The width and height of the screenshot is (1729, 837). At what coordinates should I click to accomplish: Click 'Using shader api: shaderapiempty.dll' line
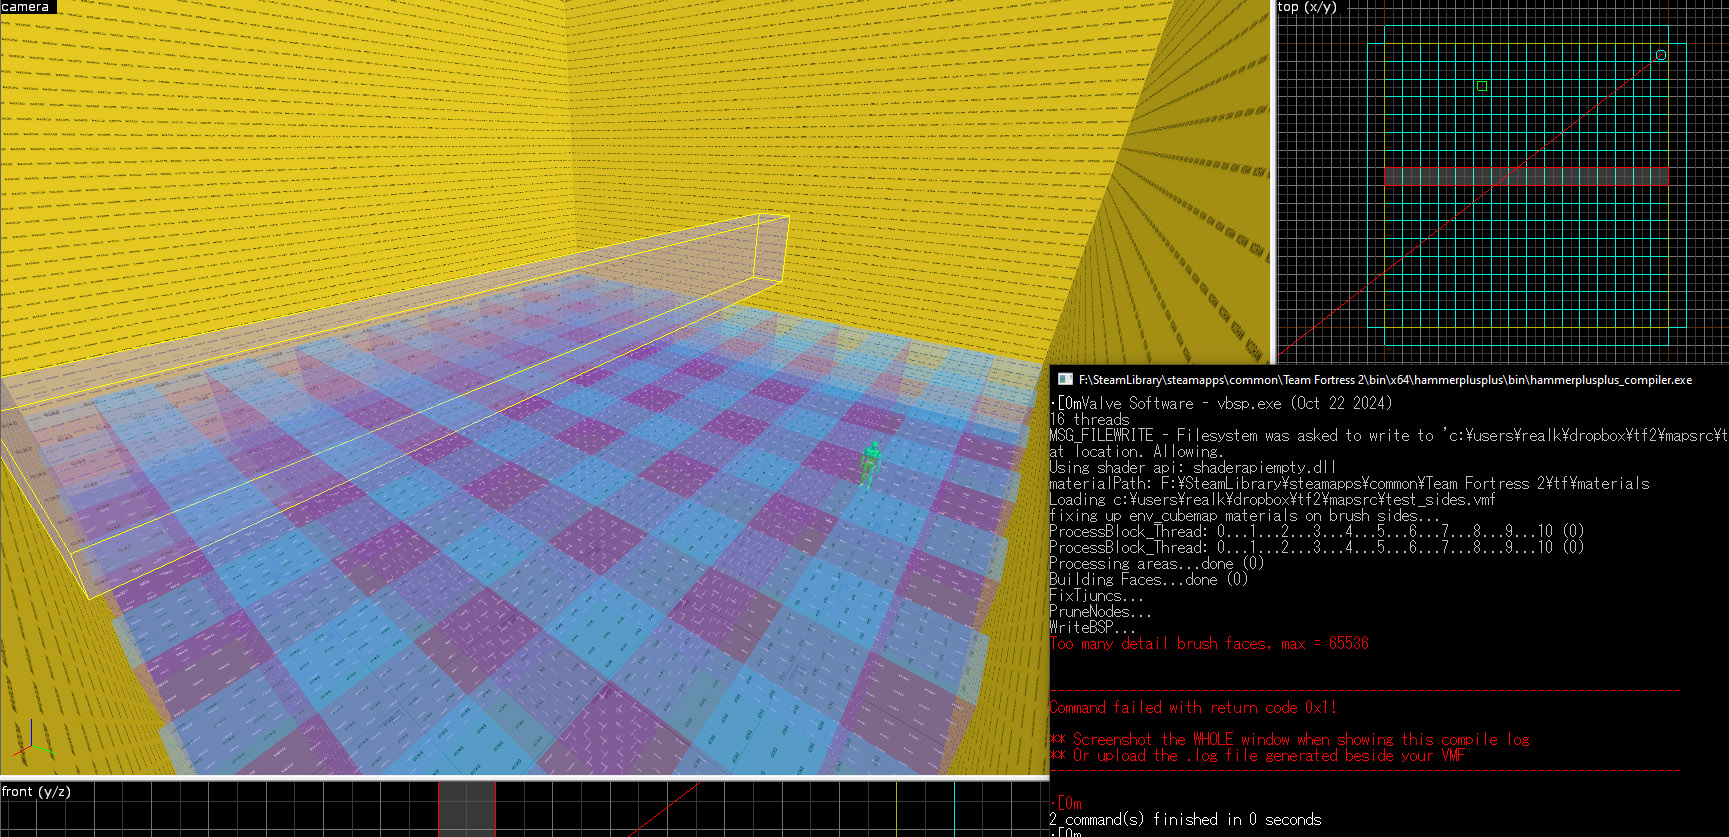tap(1192, 468)
